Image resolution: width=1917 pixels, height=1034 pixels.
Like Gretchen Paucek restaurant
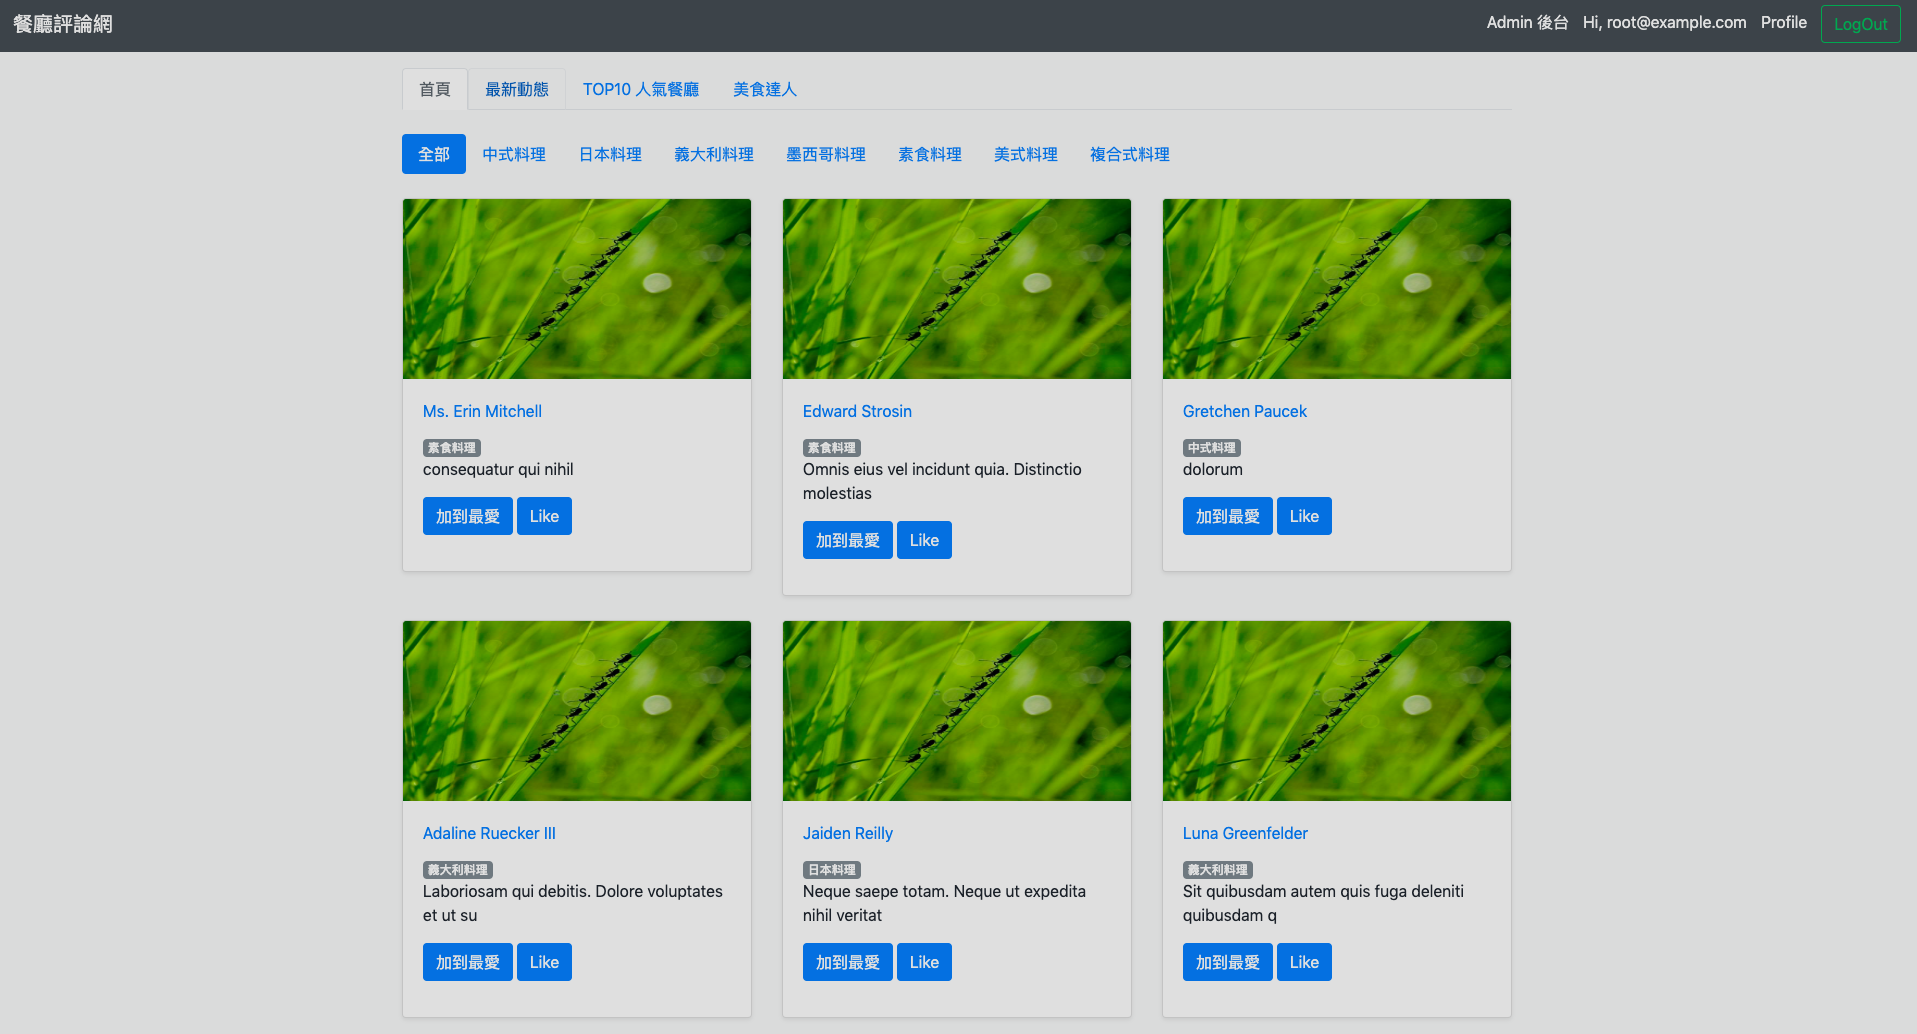pyautogui.click(x=1304, y=516)
